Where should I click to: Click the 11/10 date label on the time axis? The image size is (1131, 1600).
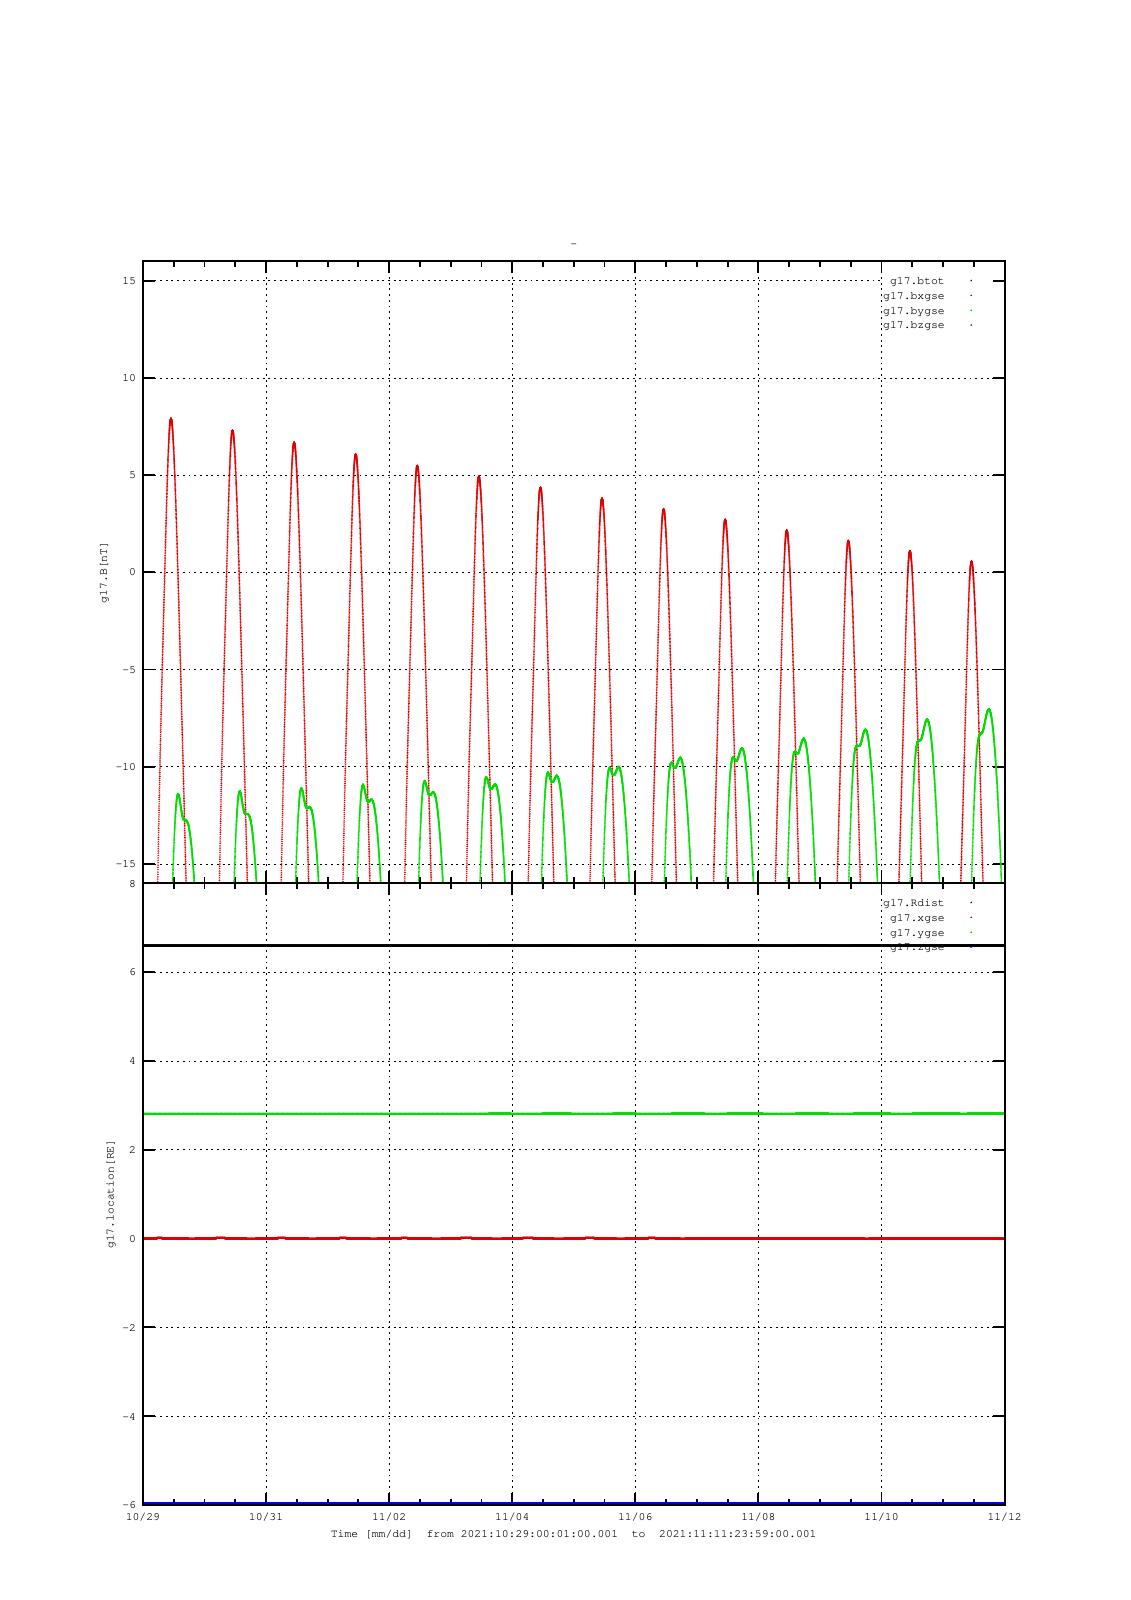[x=881, y=1517]
